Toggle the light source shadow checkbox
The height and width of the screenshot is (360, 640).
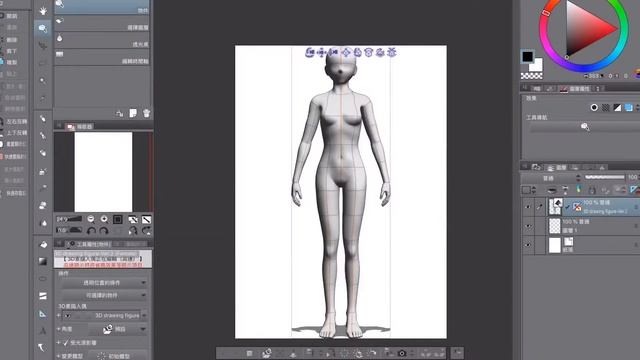tap(66, 343)
